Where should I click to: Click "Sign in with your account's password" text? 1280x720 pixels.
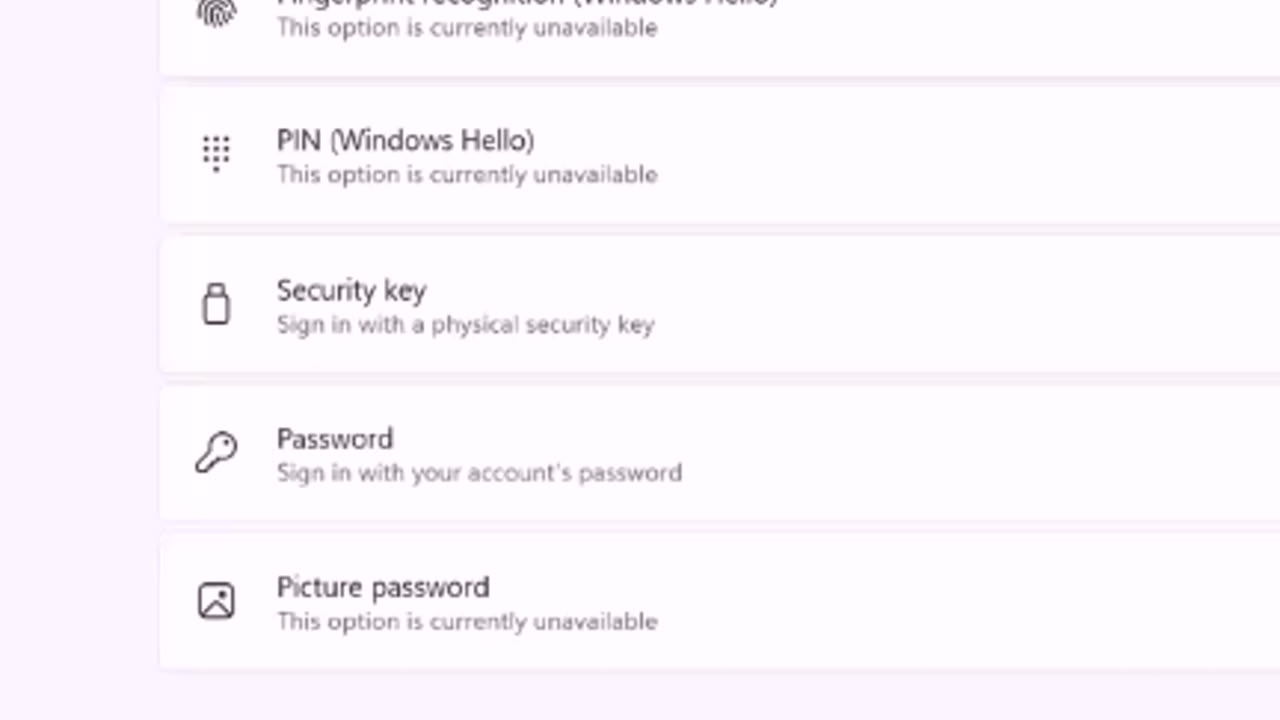pos(479,473)
